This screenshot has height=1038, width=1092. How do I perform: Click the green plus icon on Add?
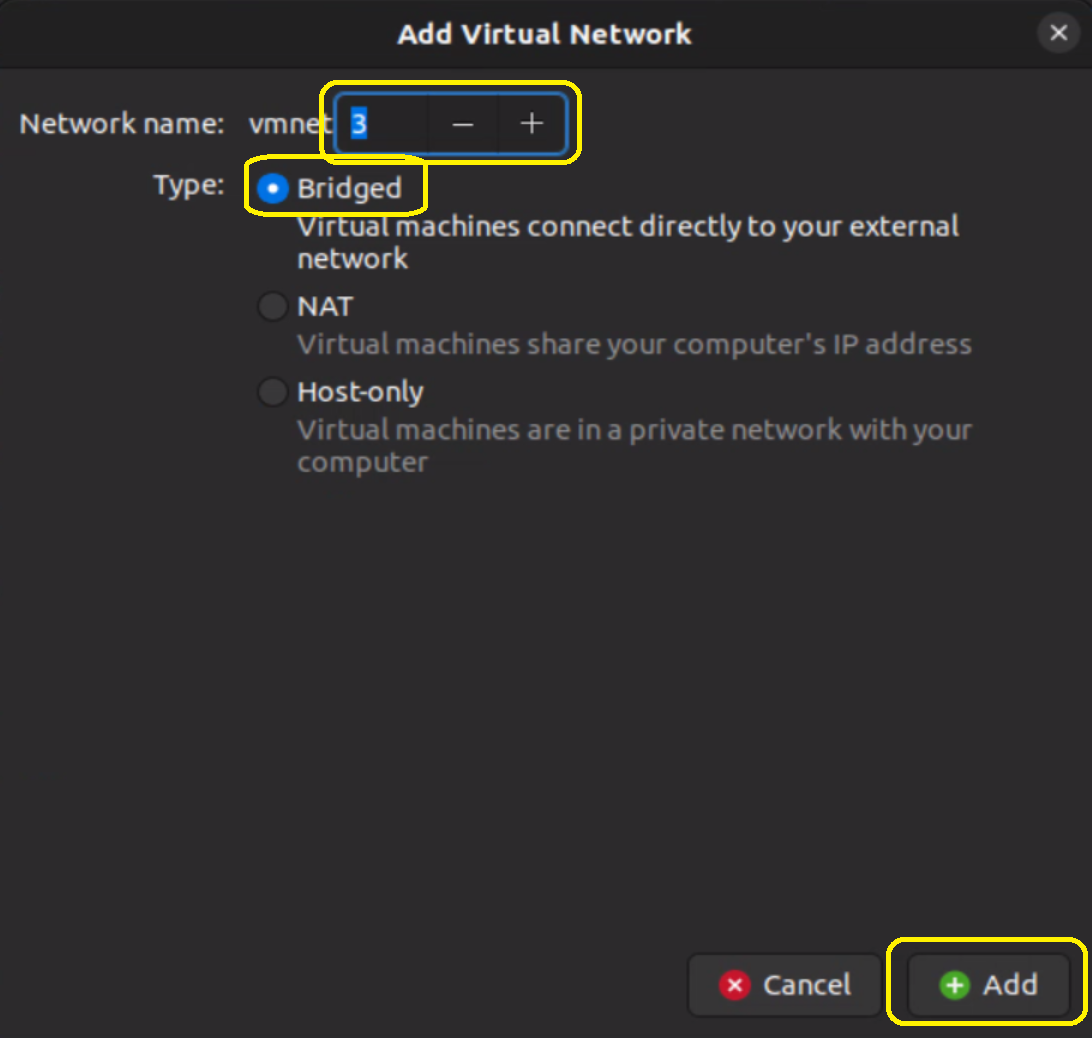[x=954, y=985]
